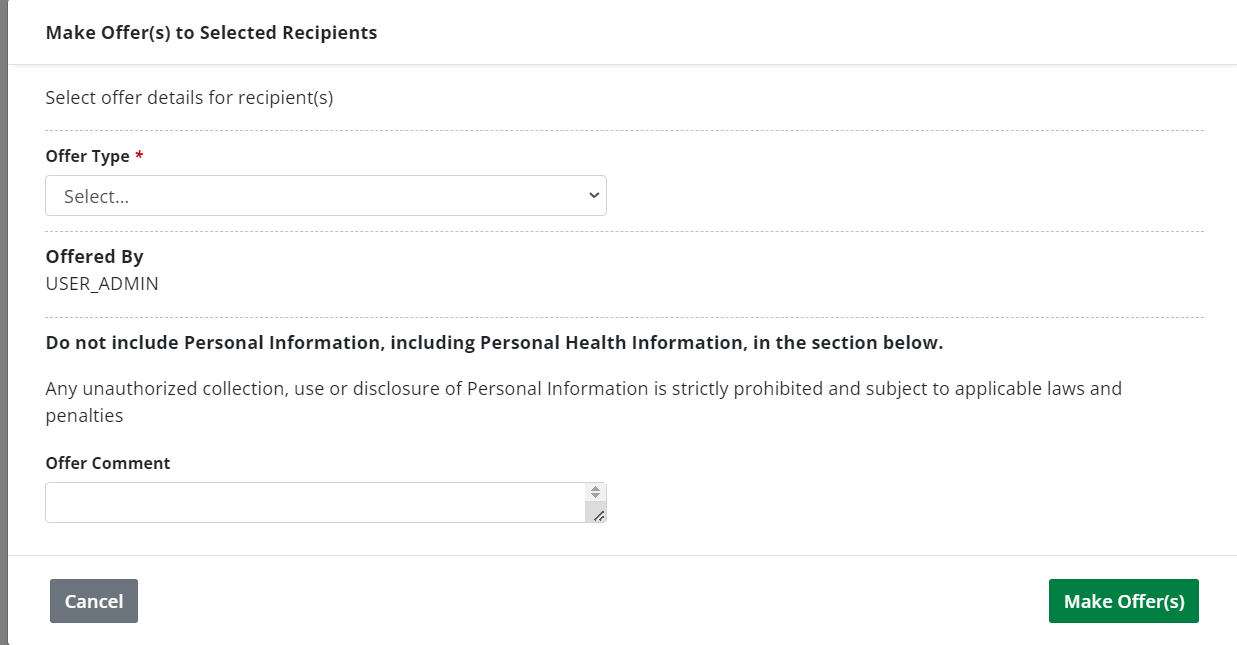Submit with the Make Offer(s) button
This screenshot has height=645, width=1237.
[x=1123, y=601]
